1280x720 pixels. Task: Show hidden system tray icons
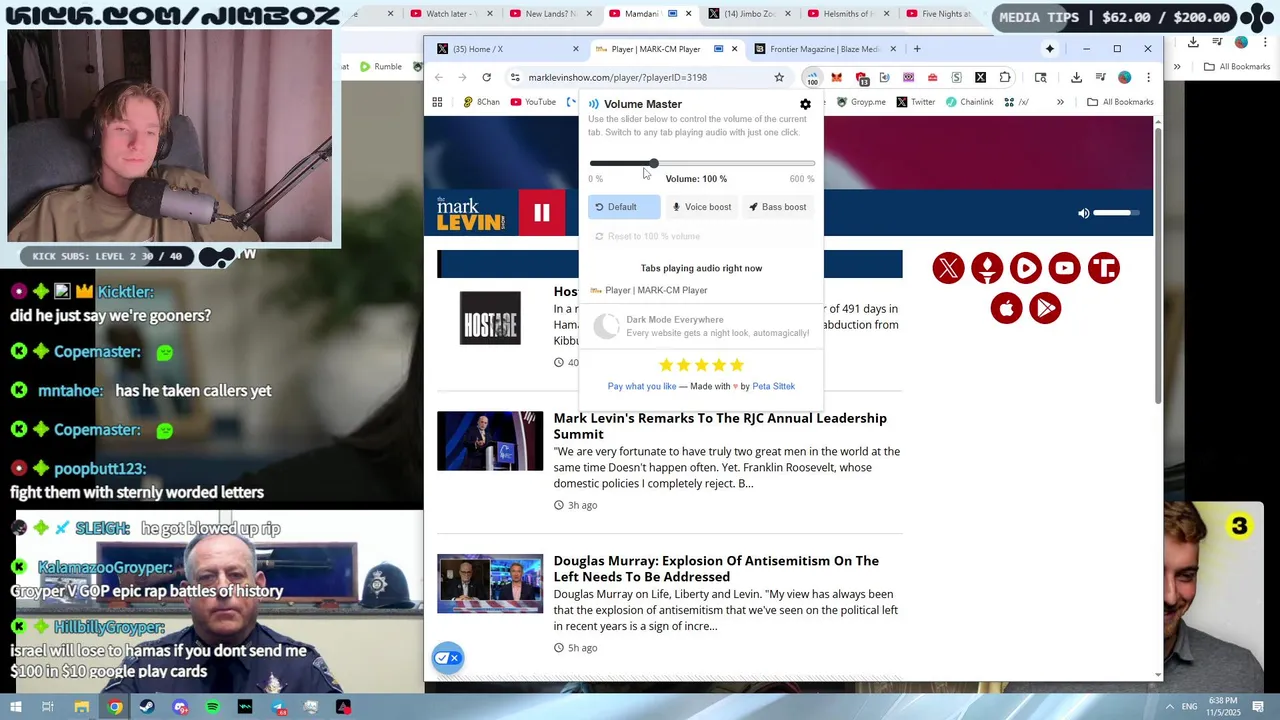[x=1169, y=707]
